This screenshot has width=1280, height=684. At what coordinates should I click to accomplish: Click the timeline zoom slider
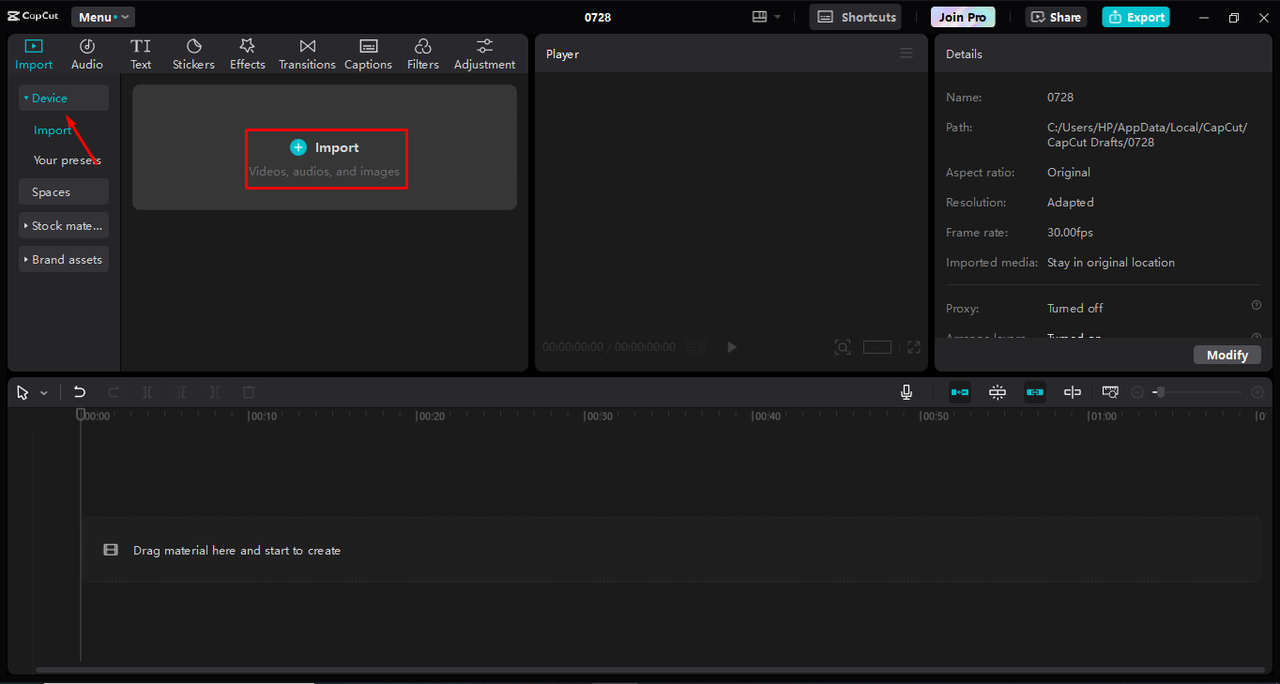[1200, 393]
